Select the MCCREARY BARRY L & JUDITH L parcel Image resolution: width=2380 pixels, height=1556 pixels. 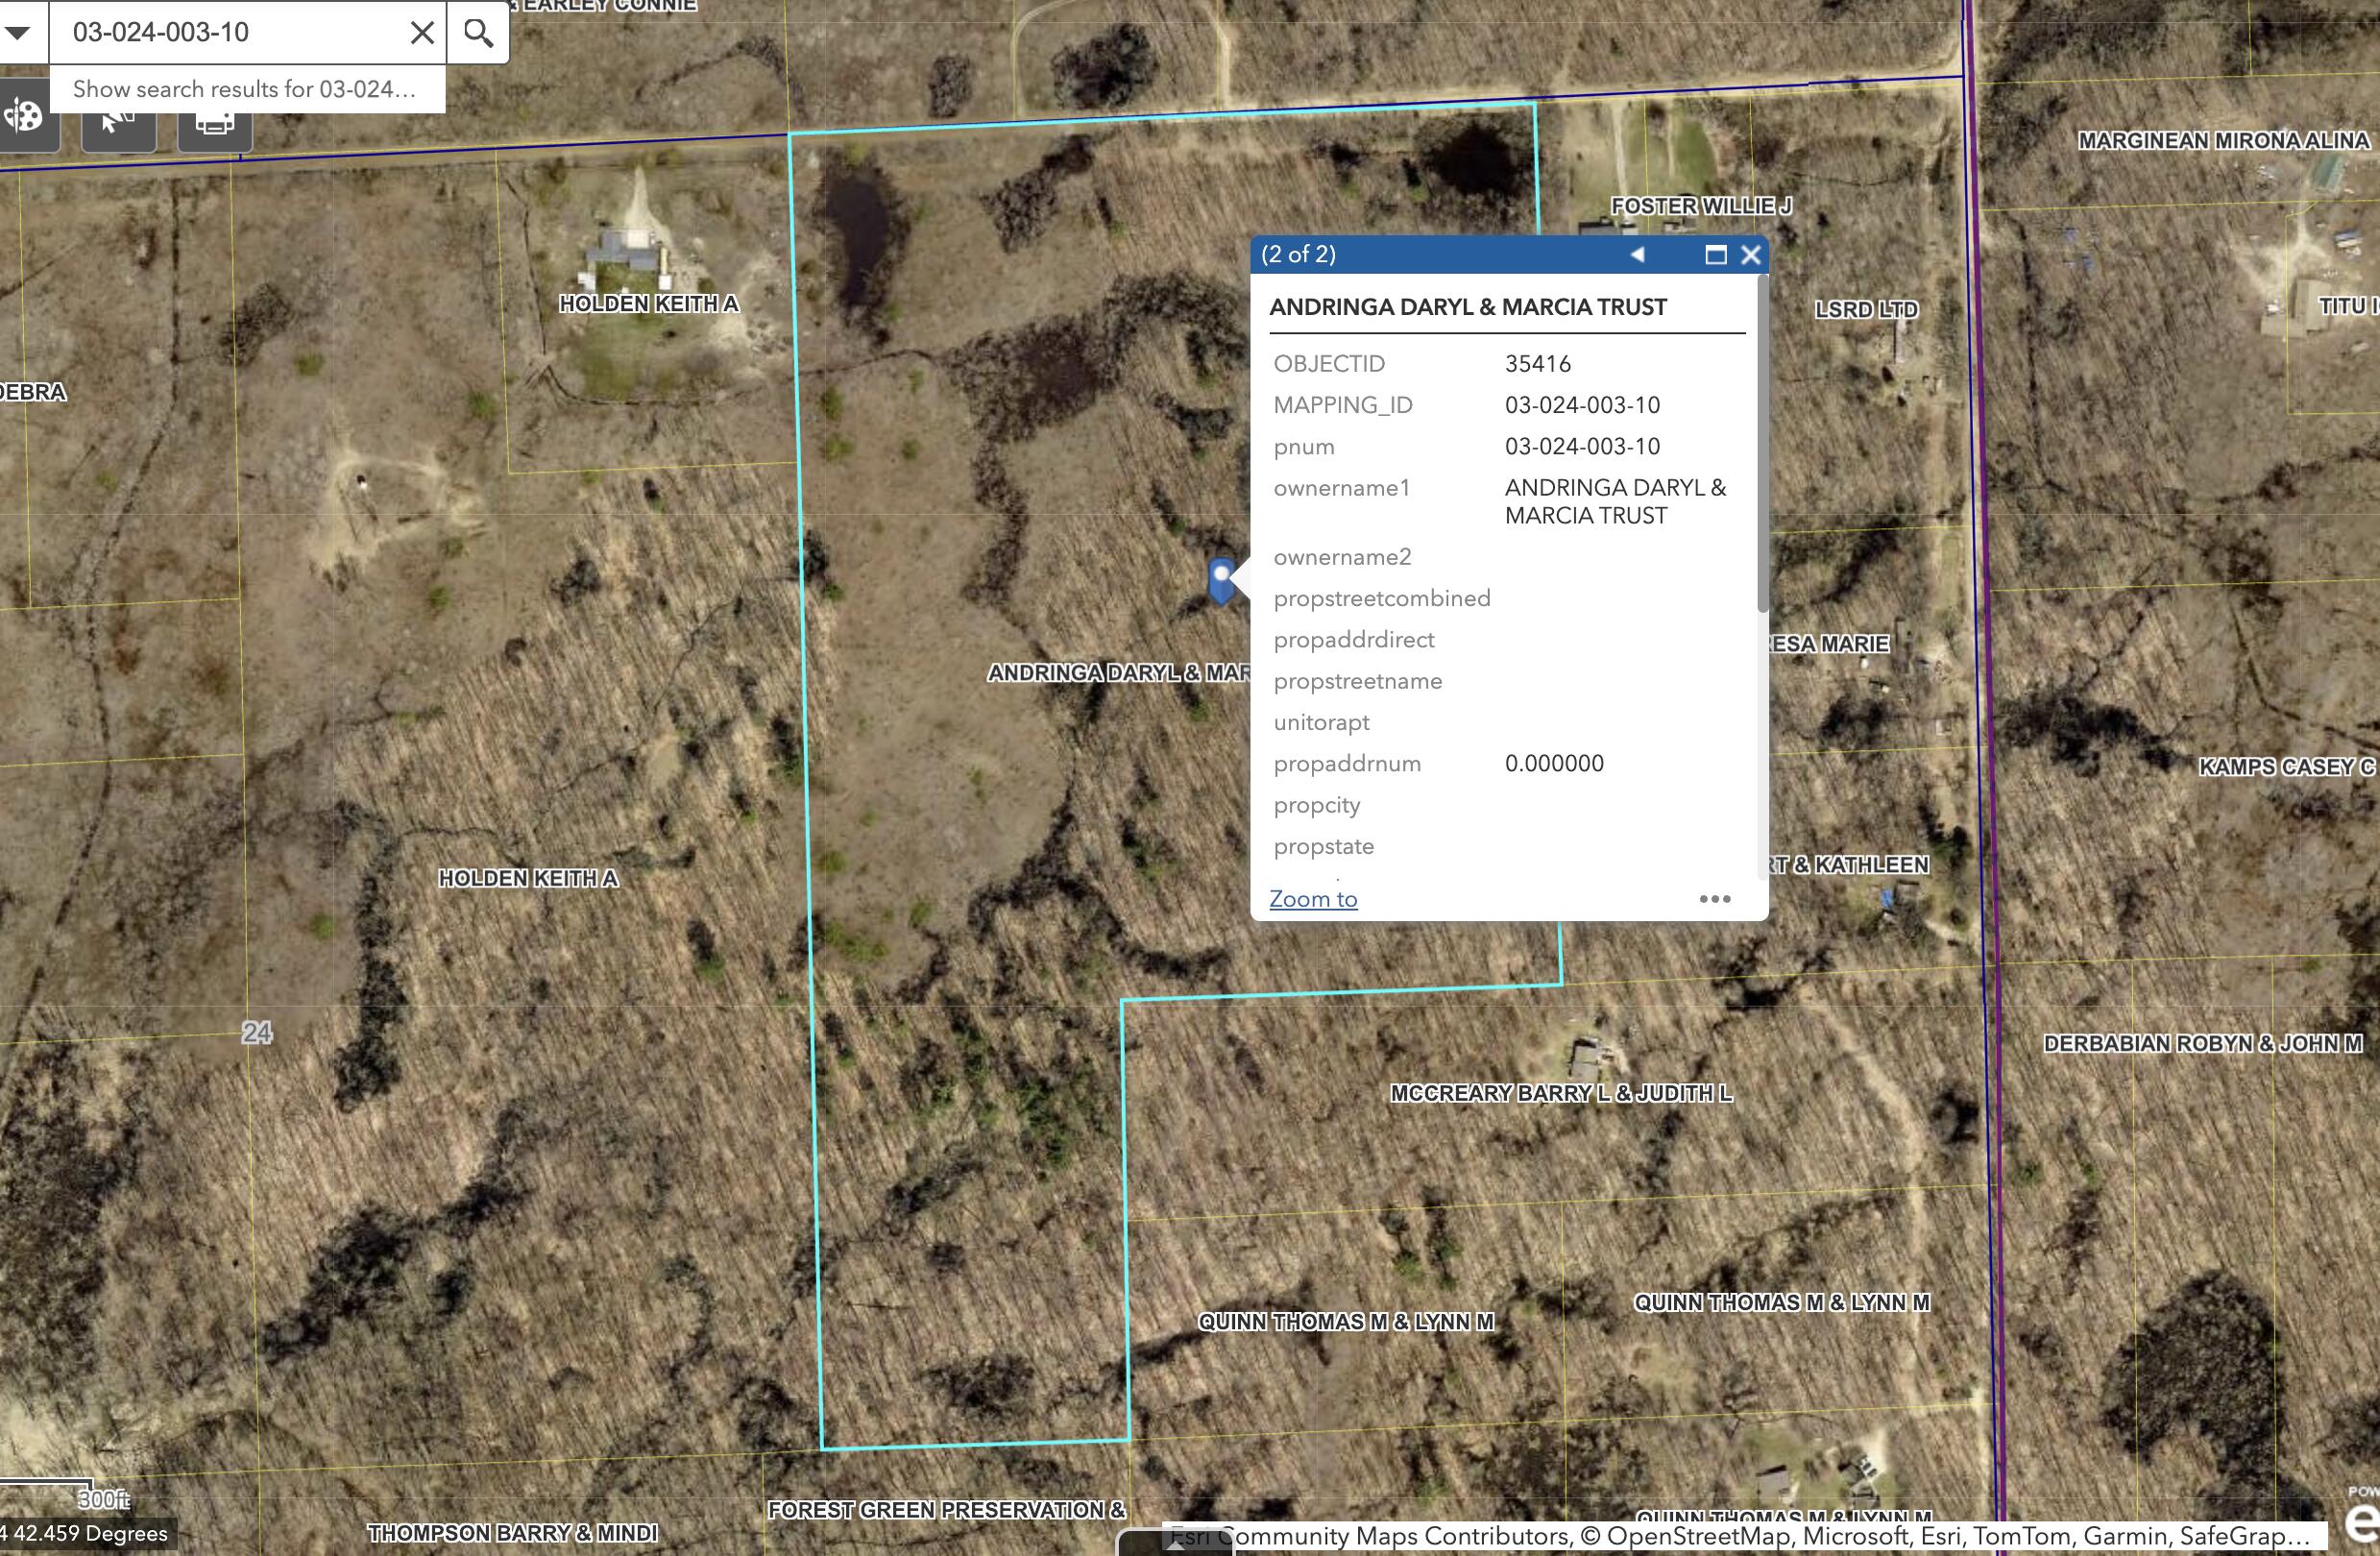(x=1560, y=1093)
